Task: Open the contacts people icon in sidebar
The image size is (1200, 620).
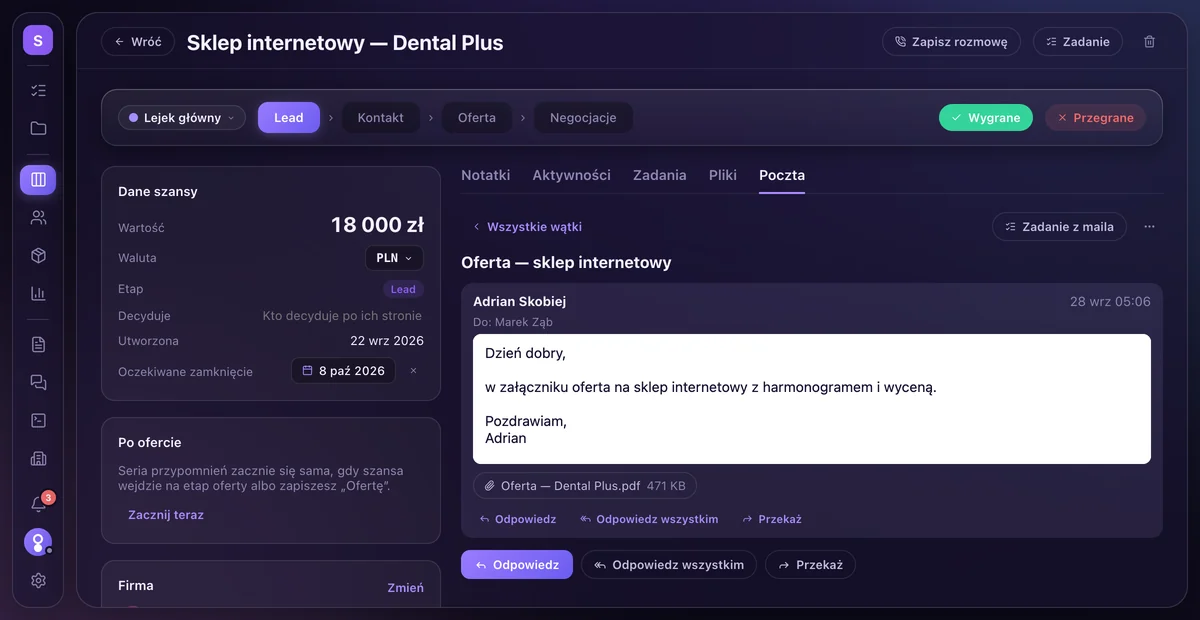Action: [38, 217]
